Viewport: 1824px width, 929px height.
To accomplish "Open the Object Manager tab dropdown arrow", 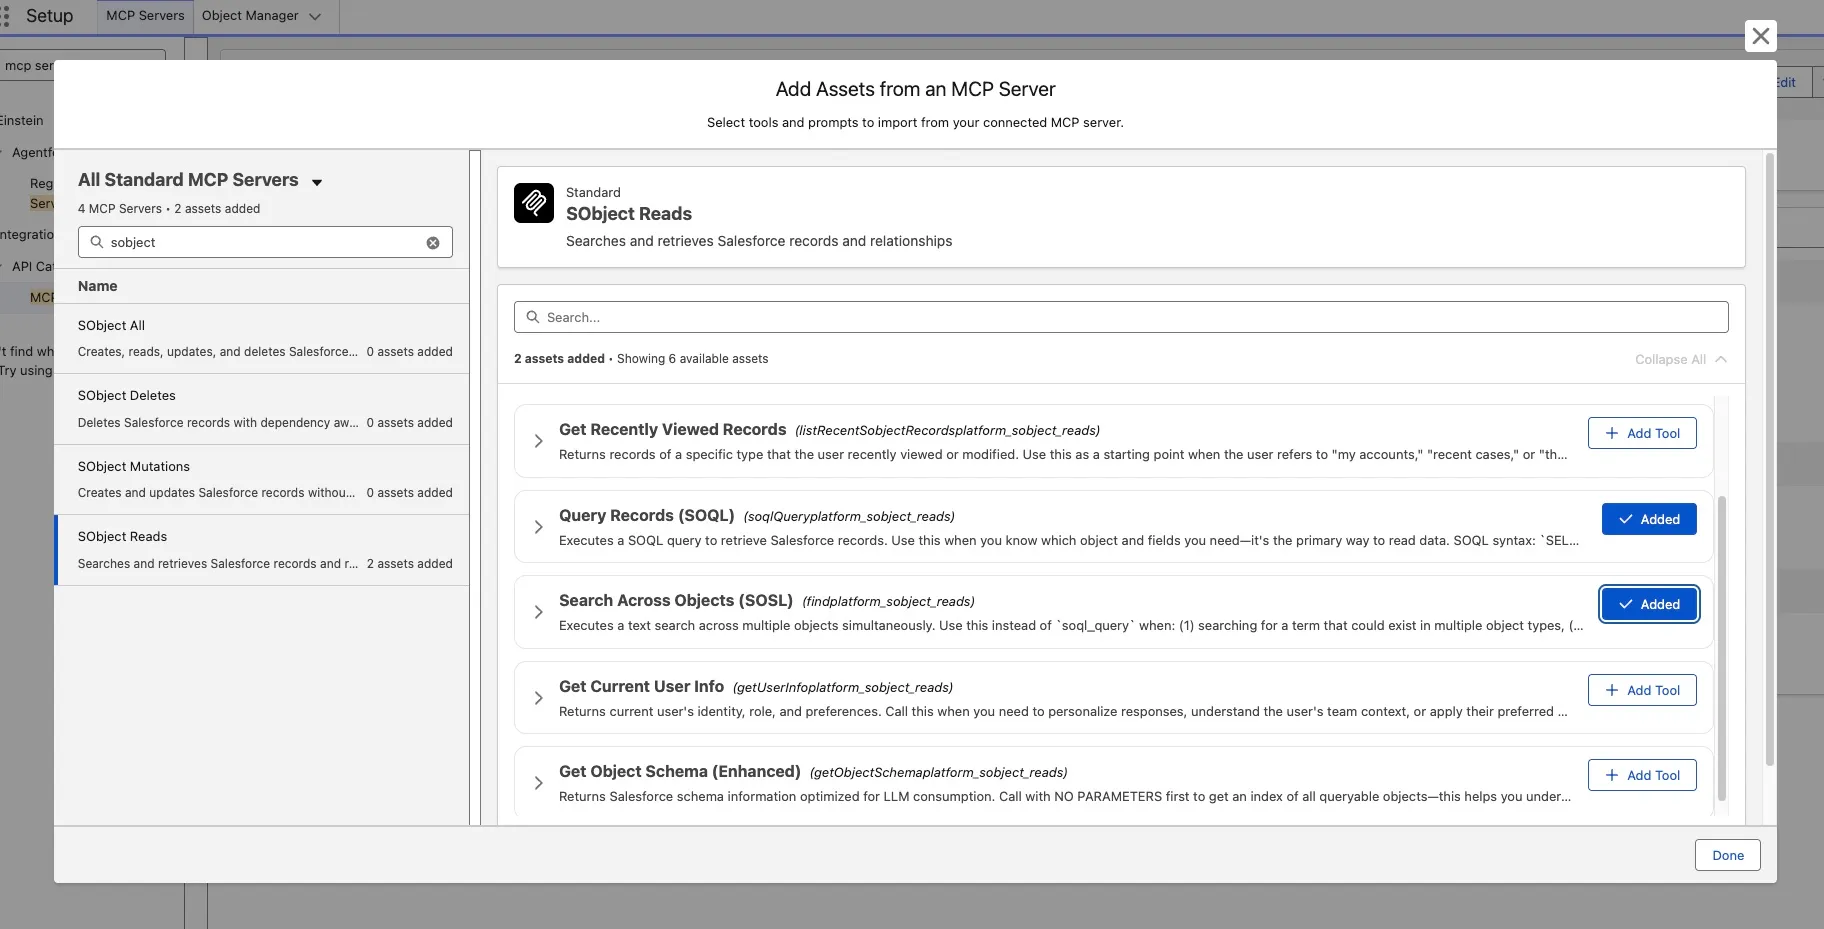I will pyautogui.click(x=315, y=16).
